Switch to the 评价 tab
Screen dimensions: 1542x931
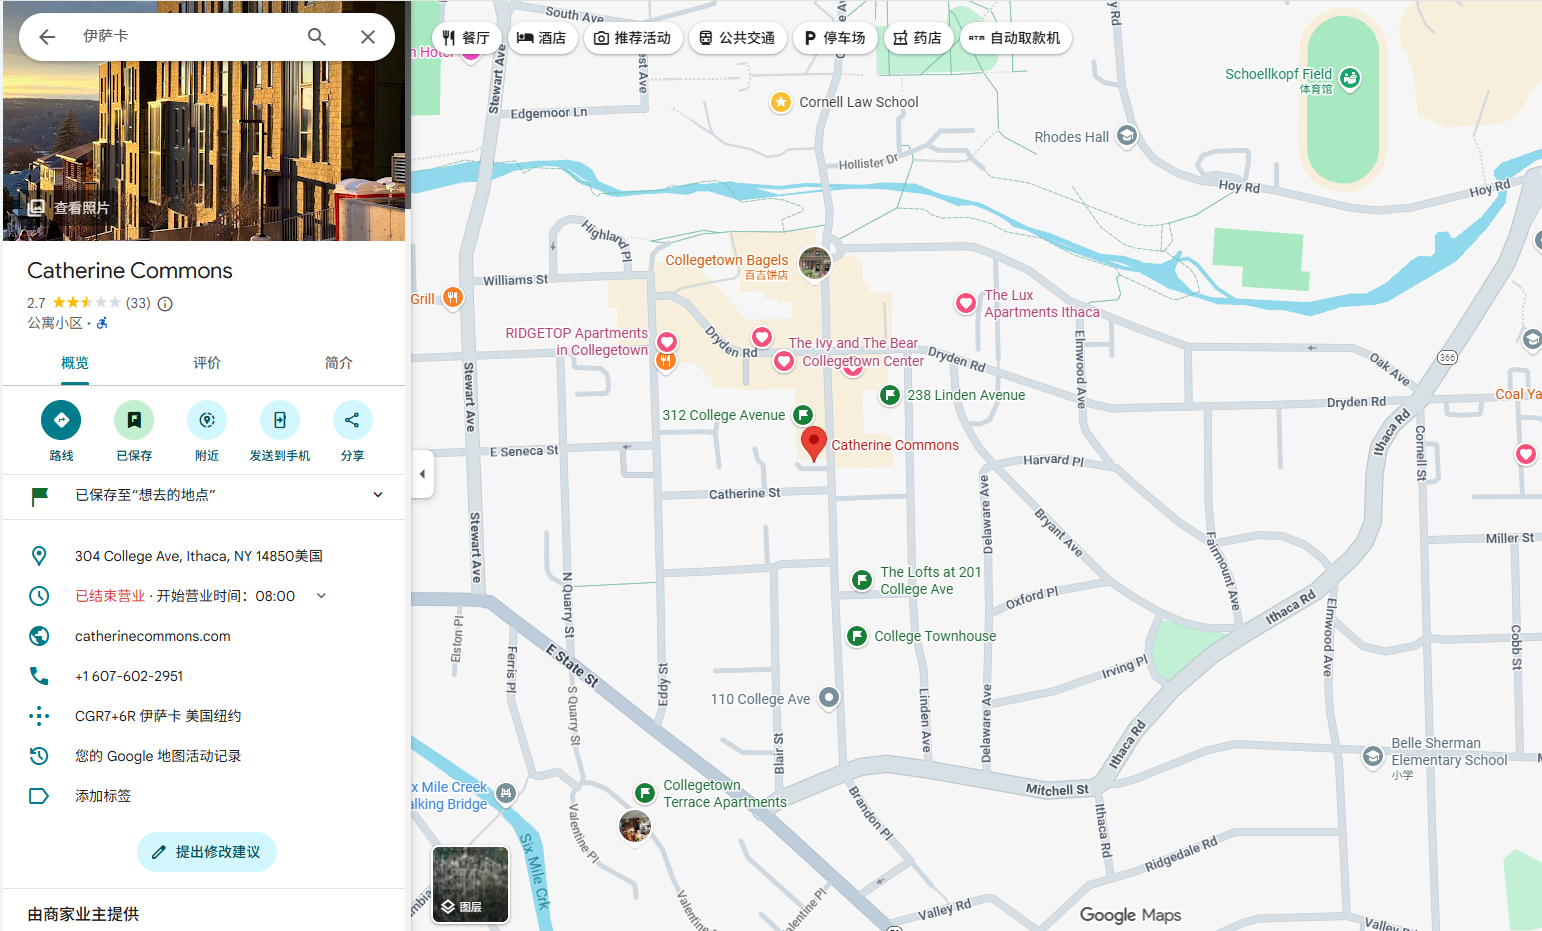207,363
